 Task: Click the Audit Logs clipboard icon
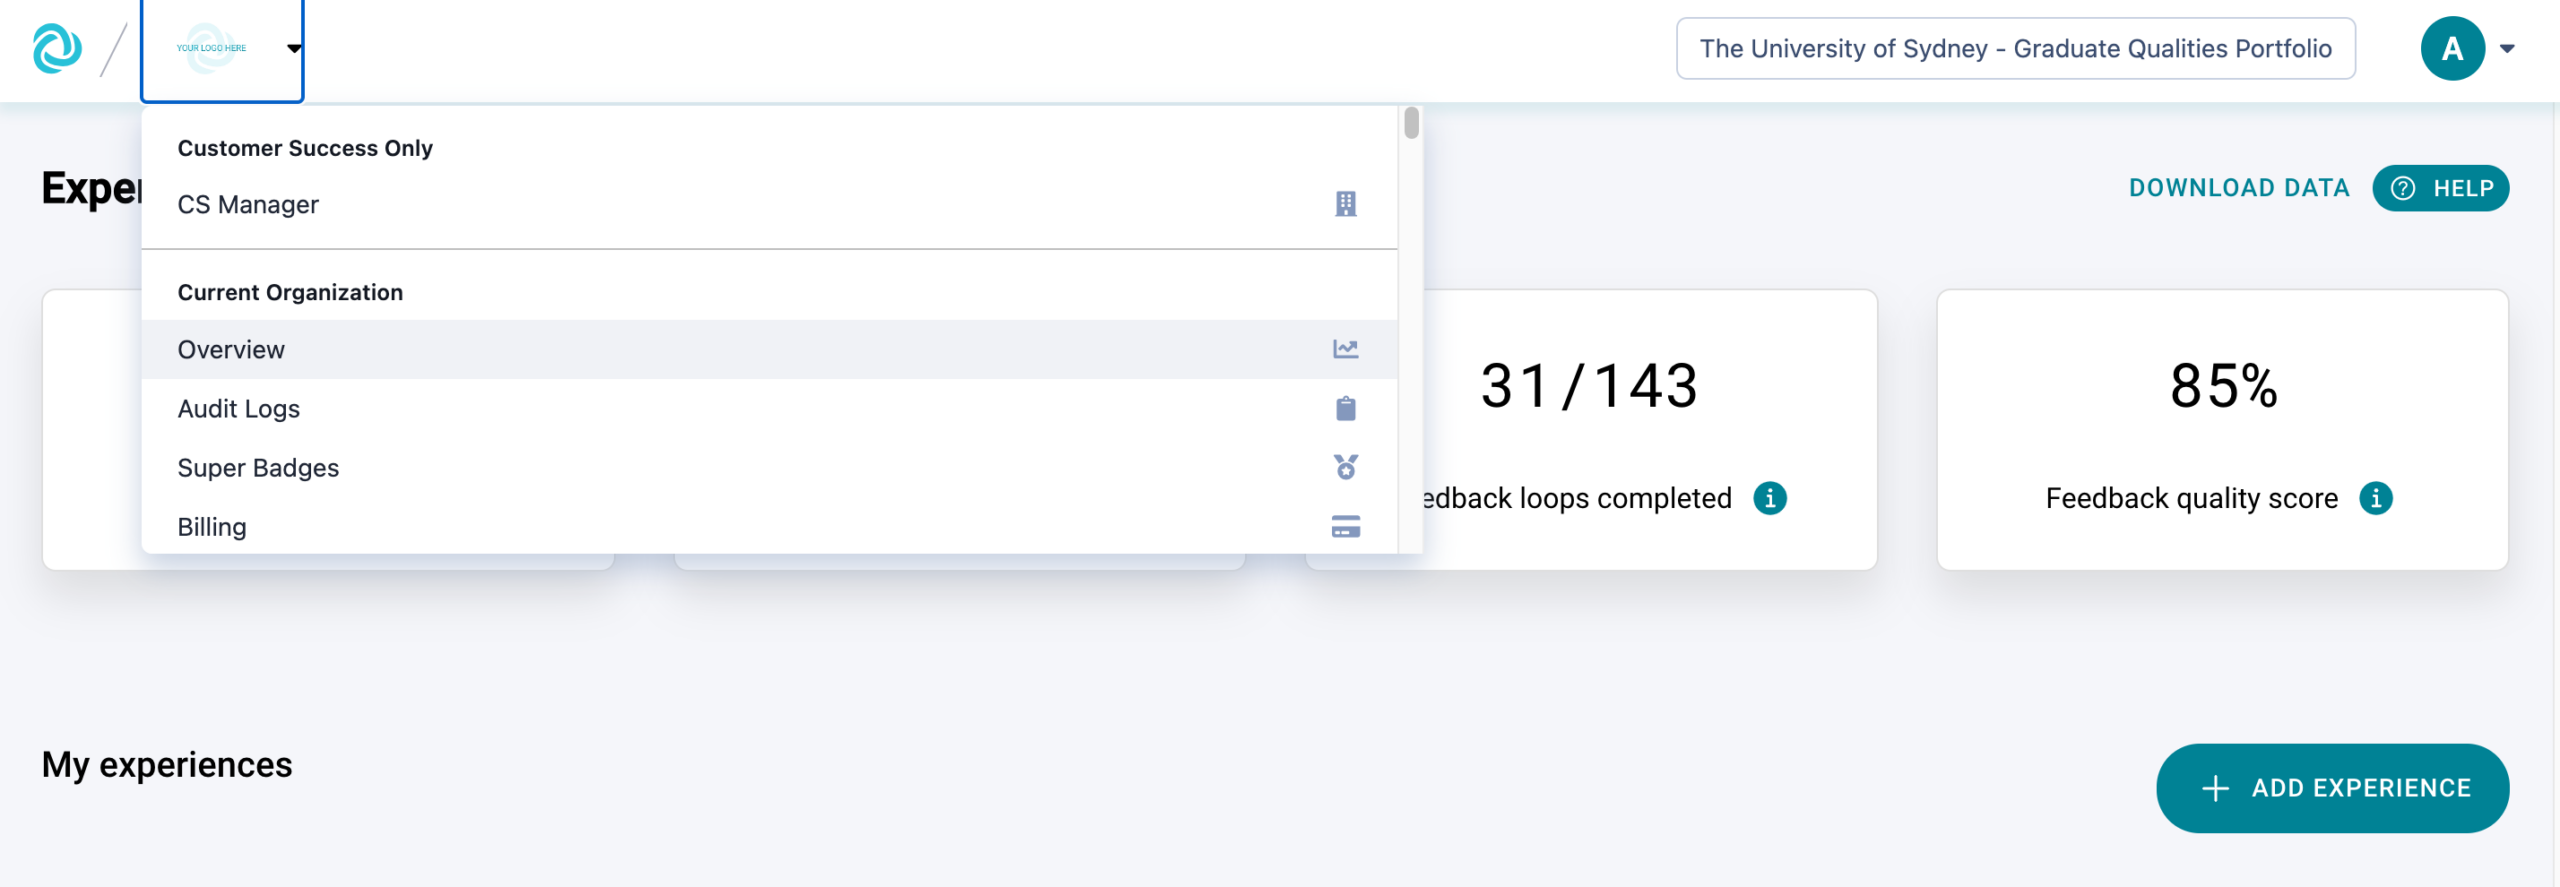[1345, 408]
